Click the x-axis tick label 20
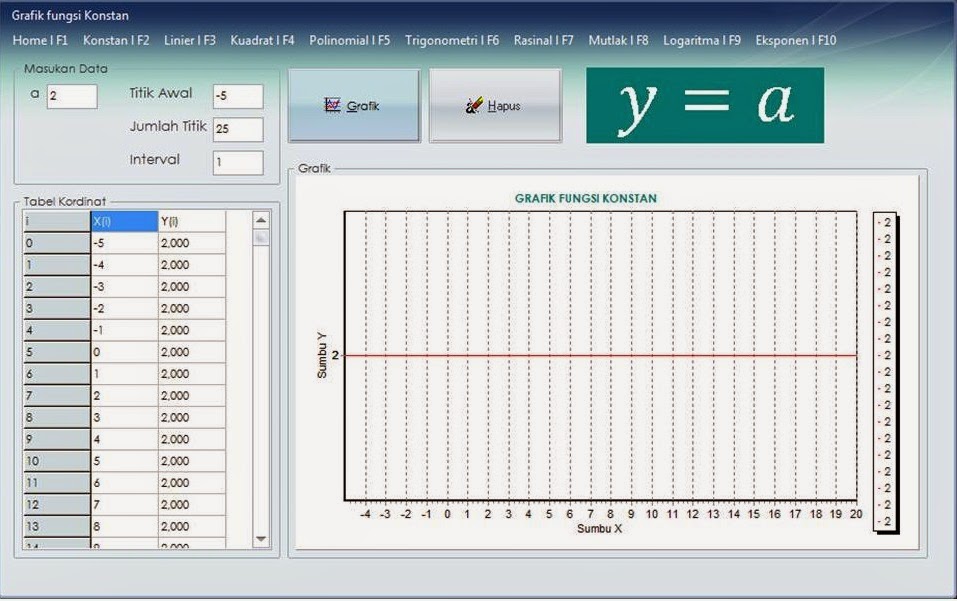The height and width of the screenshot is (601, 957). [x=856, y=514]
